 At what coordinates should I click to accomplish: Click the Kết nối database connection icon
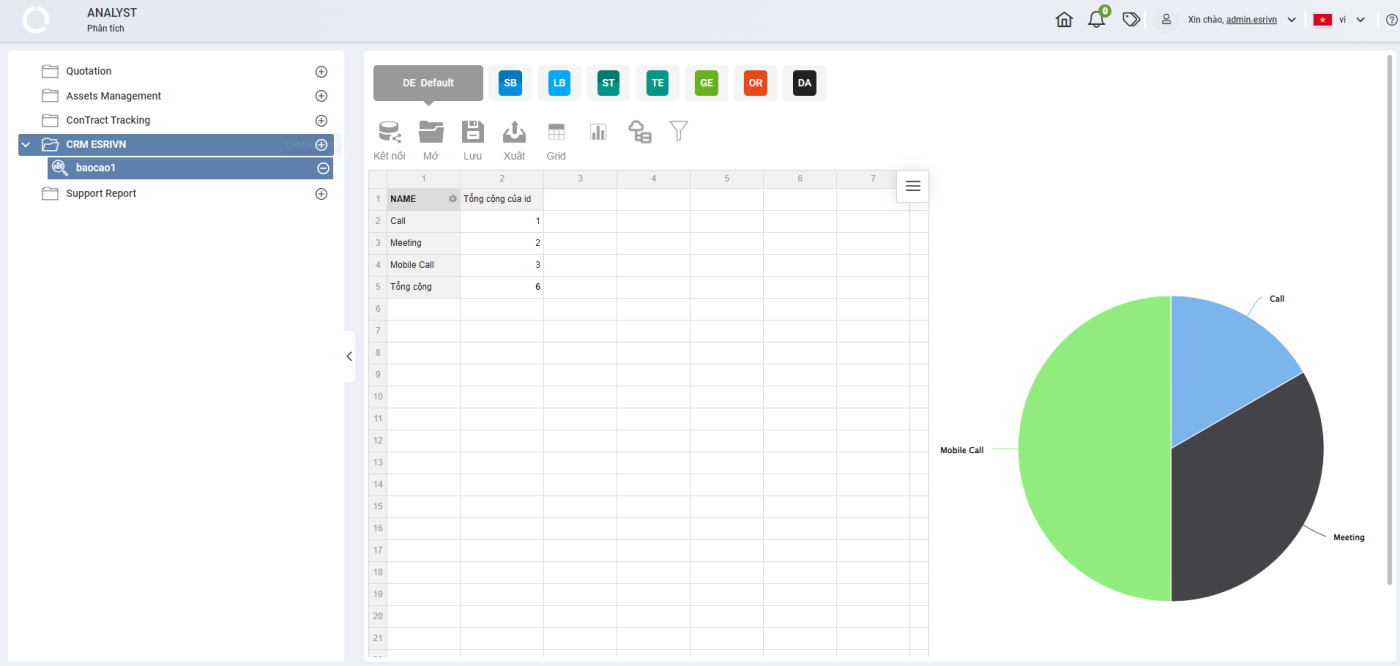click(389, 132)
